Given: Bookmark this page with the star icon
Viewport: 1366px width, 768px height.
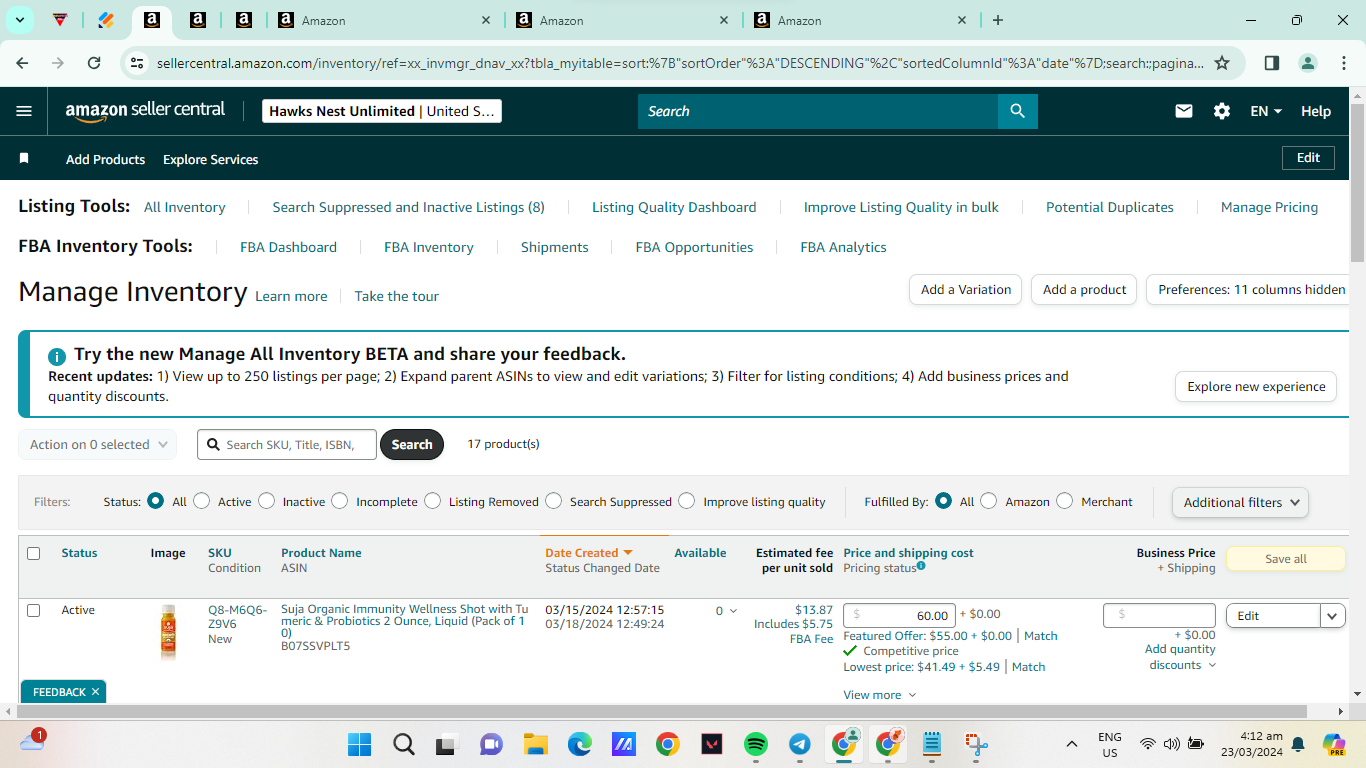Looking at the screenshot, I should (x=1222, y=63).
